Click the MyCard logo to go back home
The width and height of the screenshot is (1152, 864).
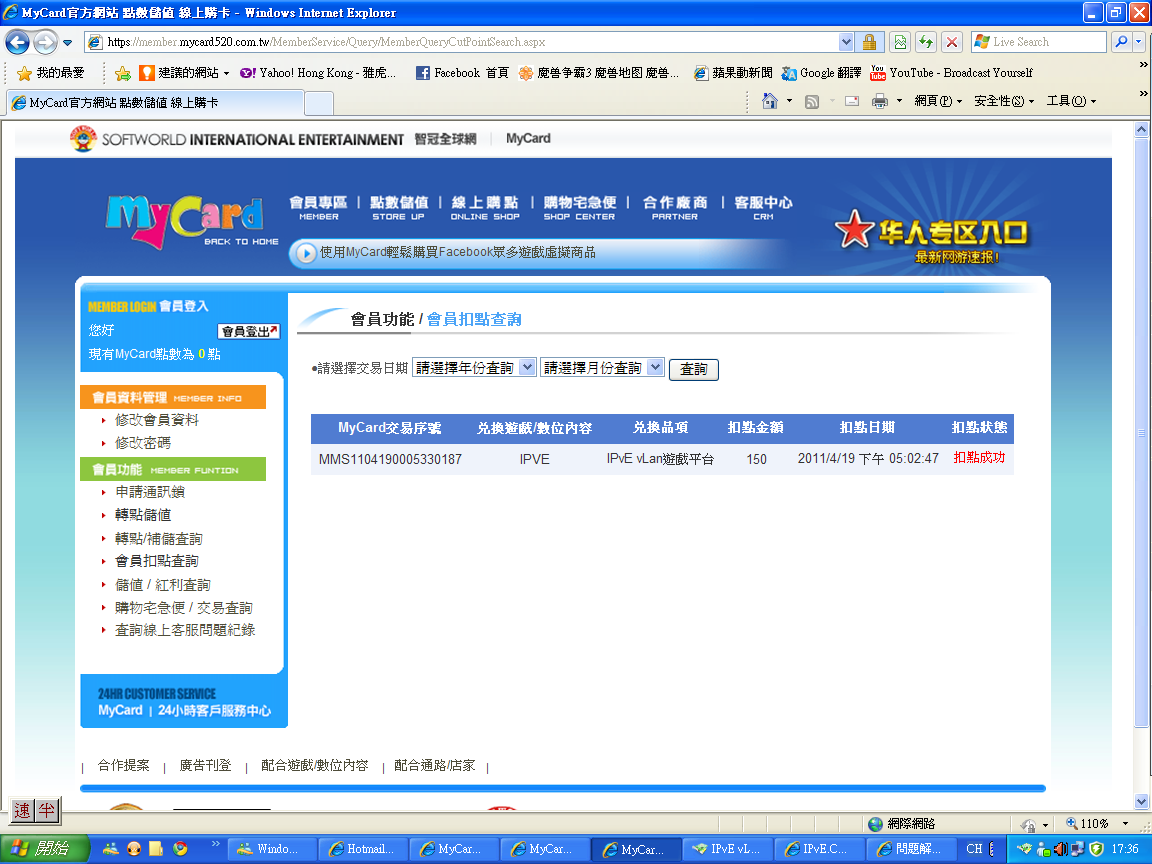coord(185,217)
